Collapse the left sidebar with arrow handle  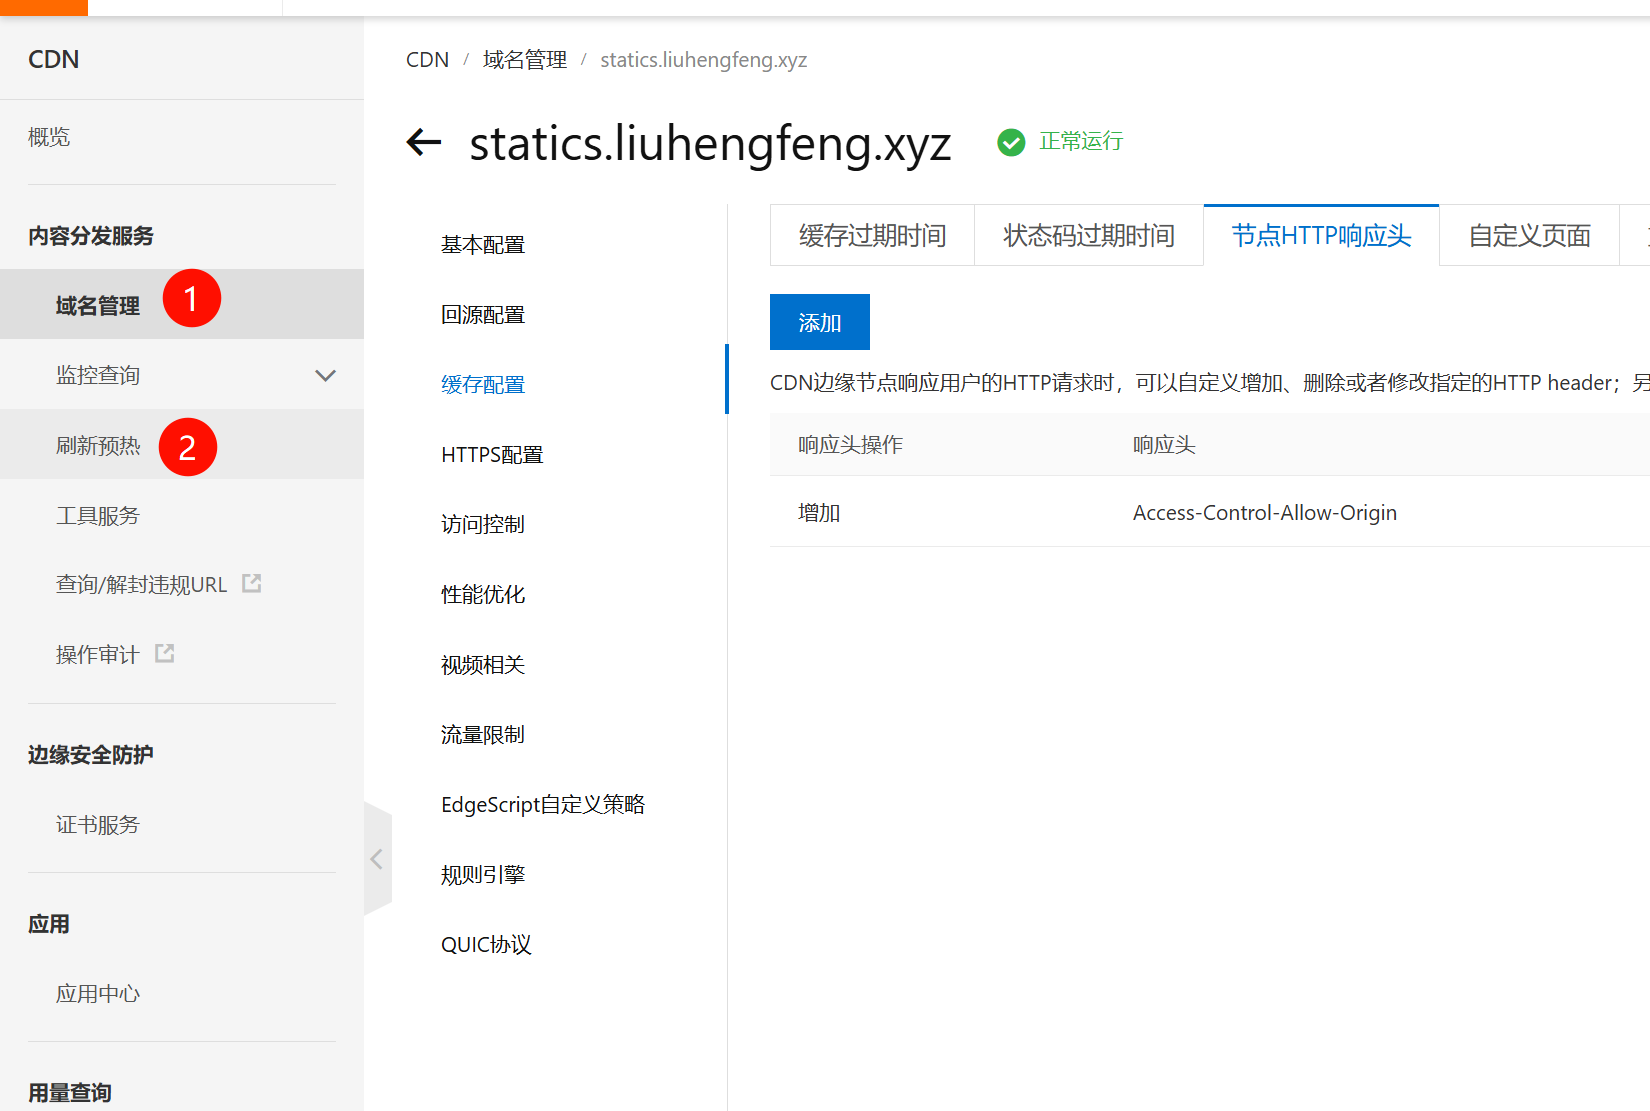point(377,859)
